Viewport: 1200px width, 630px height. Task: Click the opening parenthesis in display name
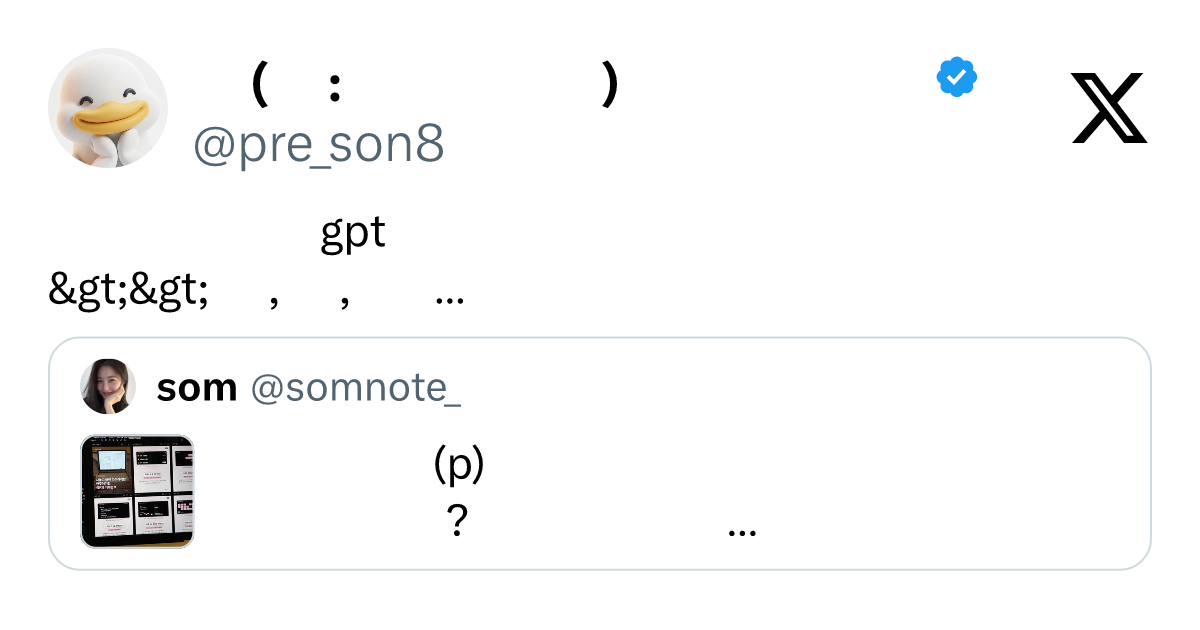[260, 85]
